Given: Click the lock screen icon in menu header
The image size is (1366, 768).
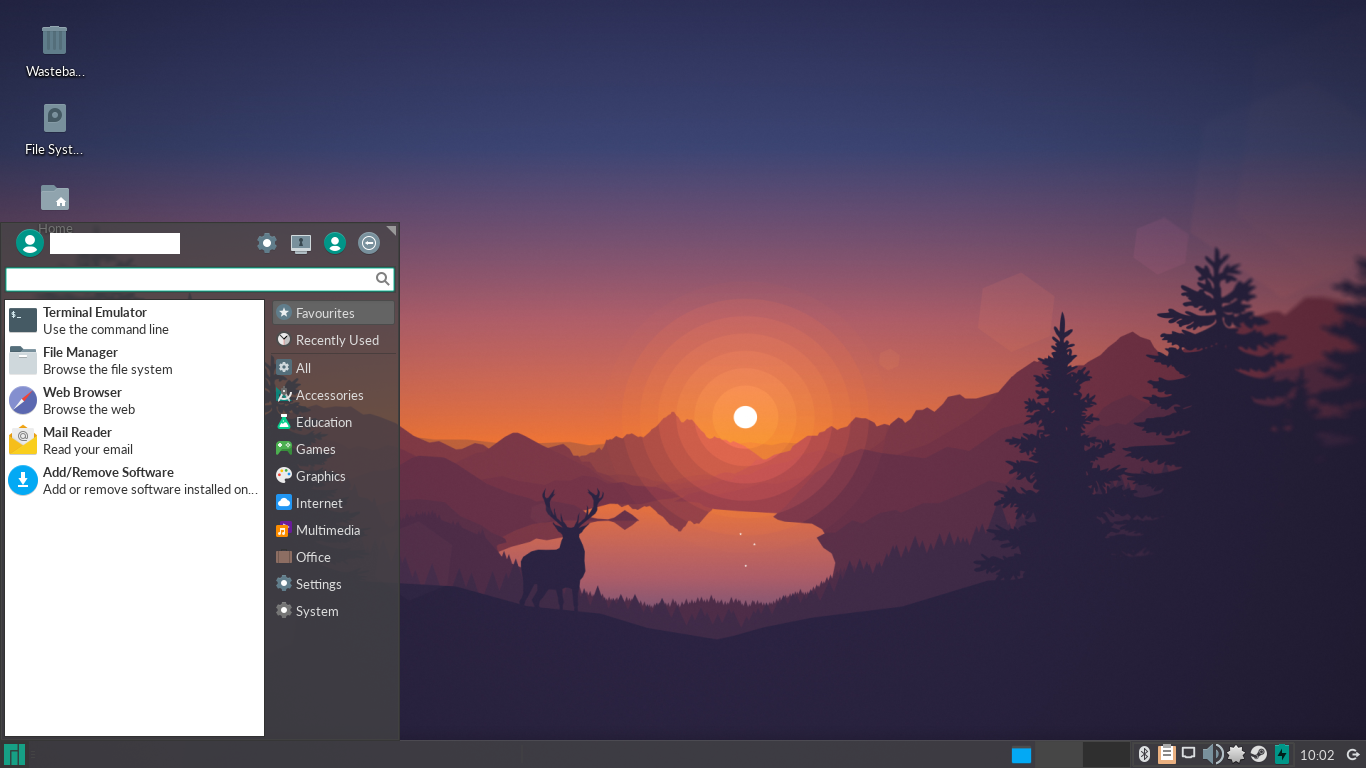Looking at the screenshot, I should click(x=301, y=243).
